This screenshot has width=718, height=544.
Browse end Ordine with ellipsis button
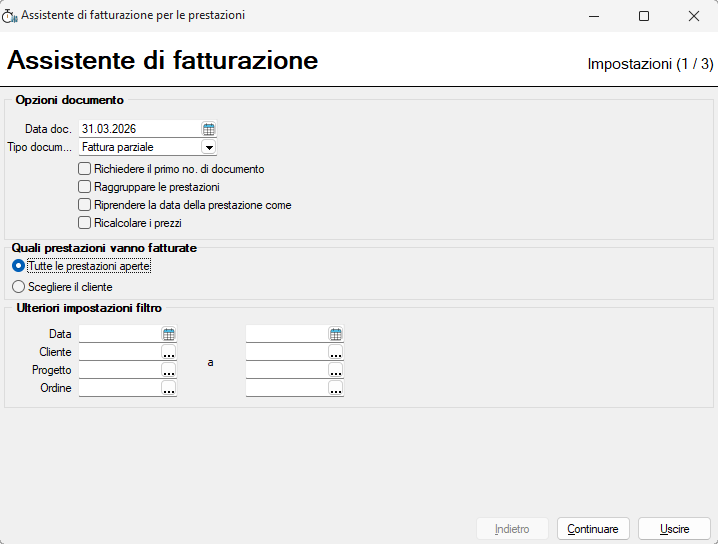(x=336, y=389)
